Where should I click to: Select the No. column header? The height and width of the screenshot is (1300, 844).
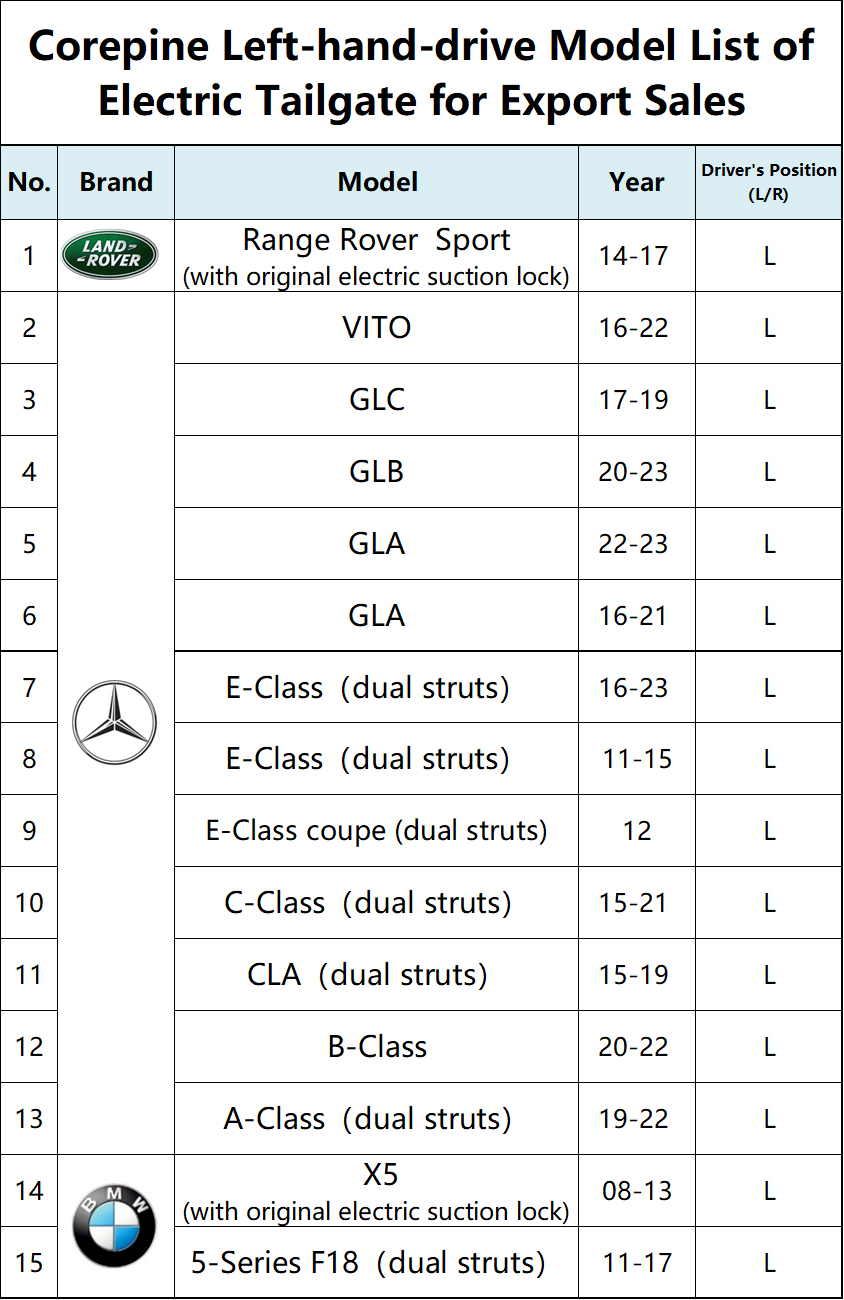29,182
